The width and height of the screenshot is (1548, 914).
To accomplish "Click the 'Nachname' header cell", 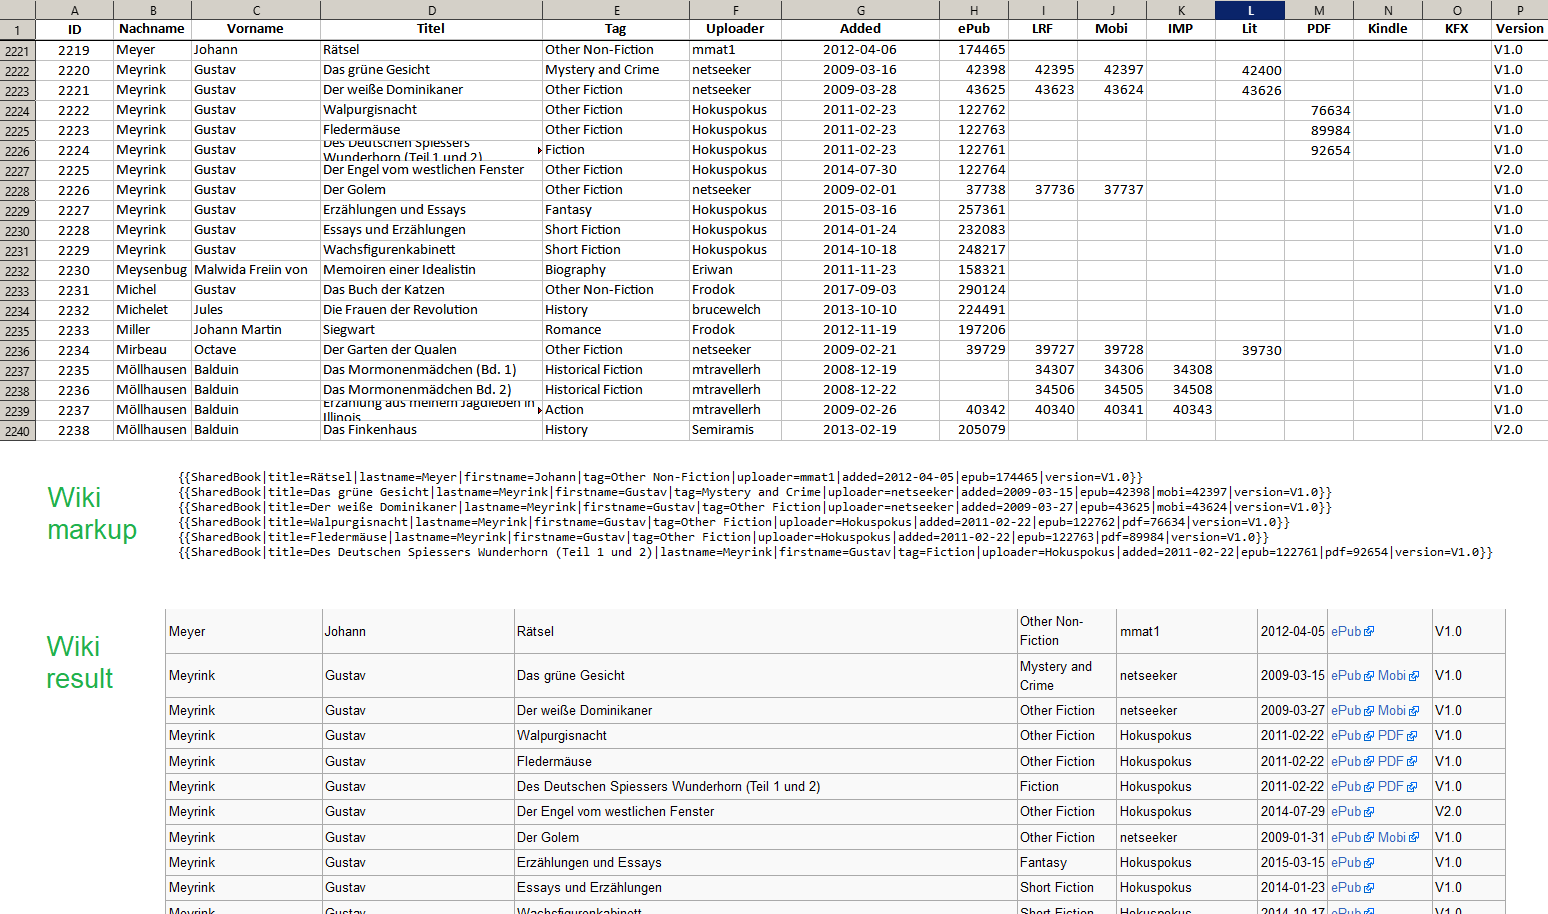I will click(152, 29).
